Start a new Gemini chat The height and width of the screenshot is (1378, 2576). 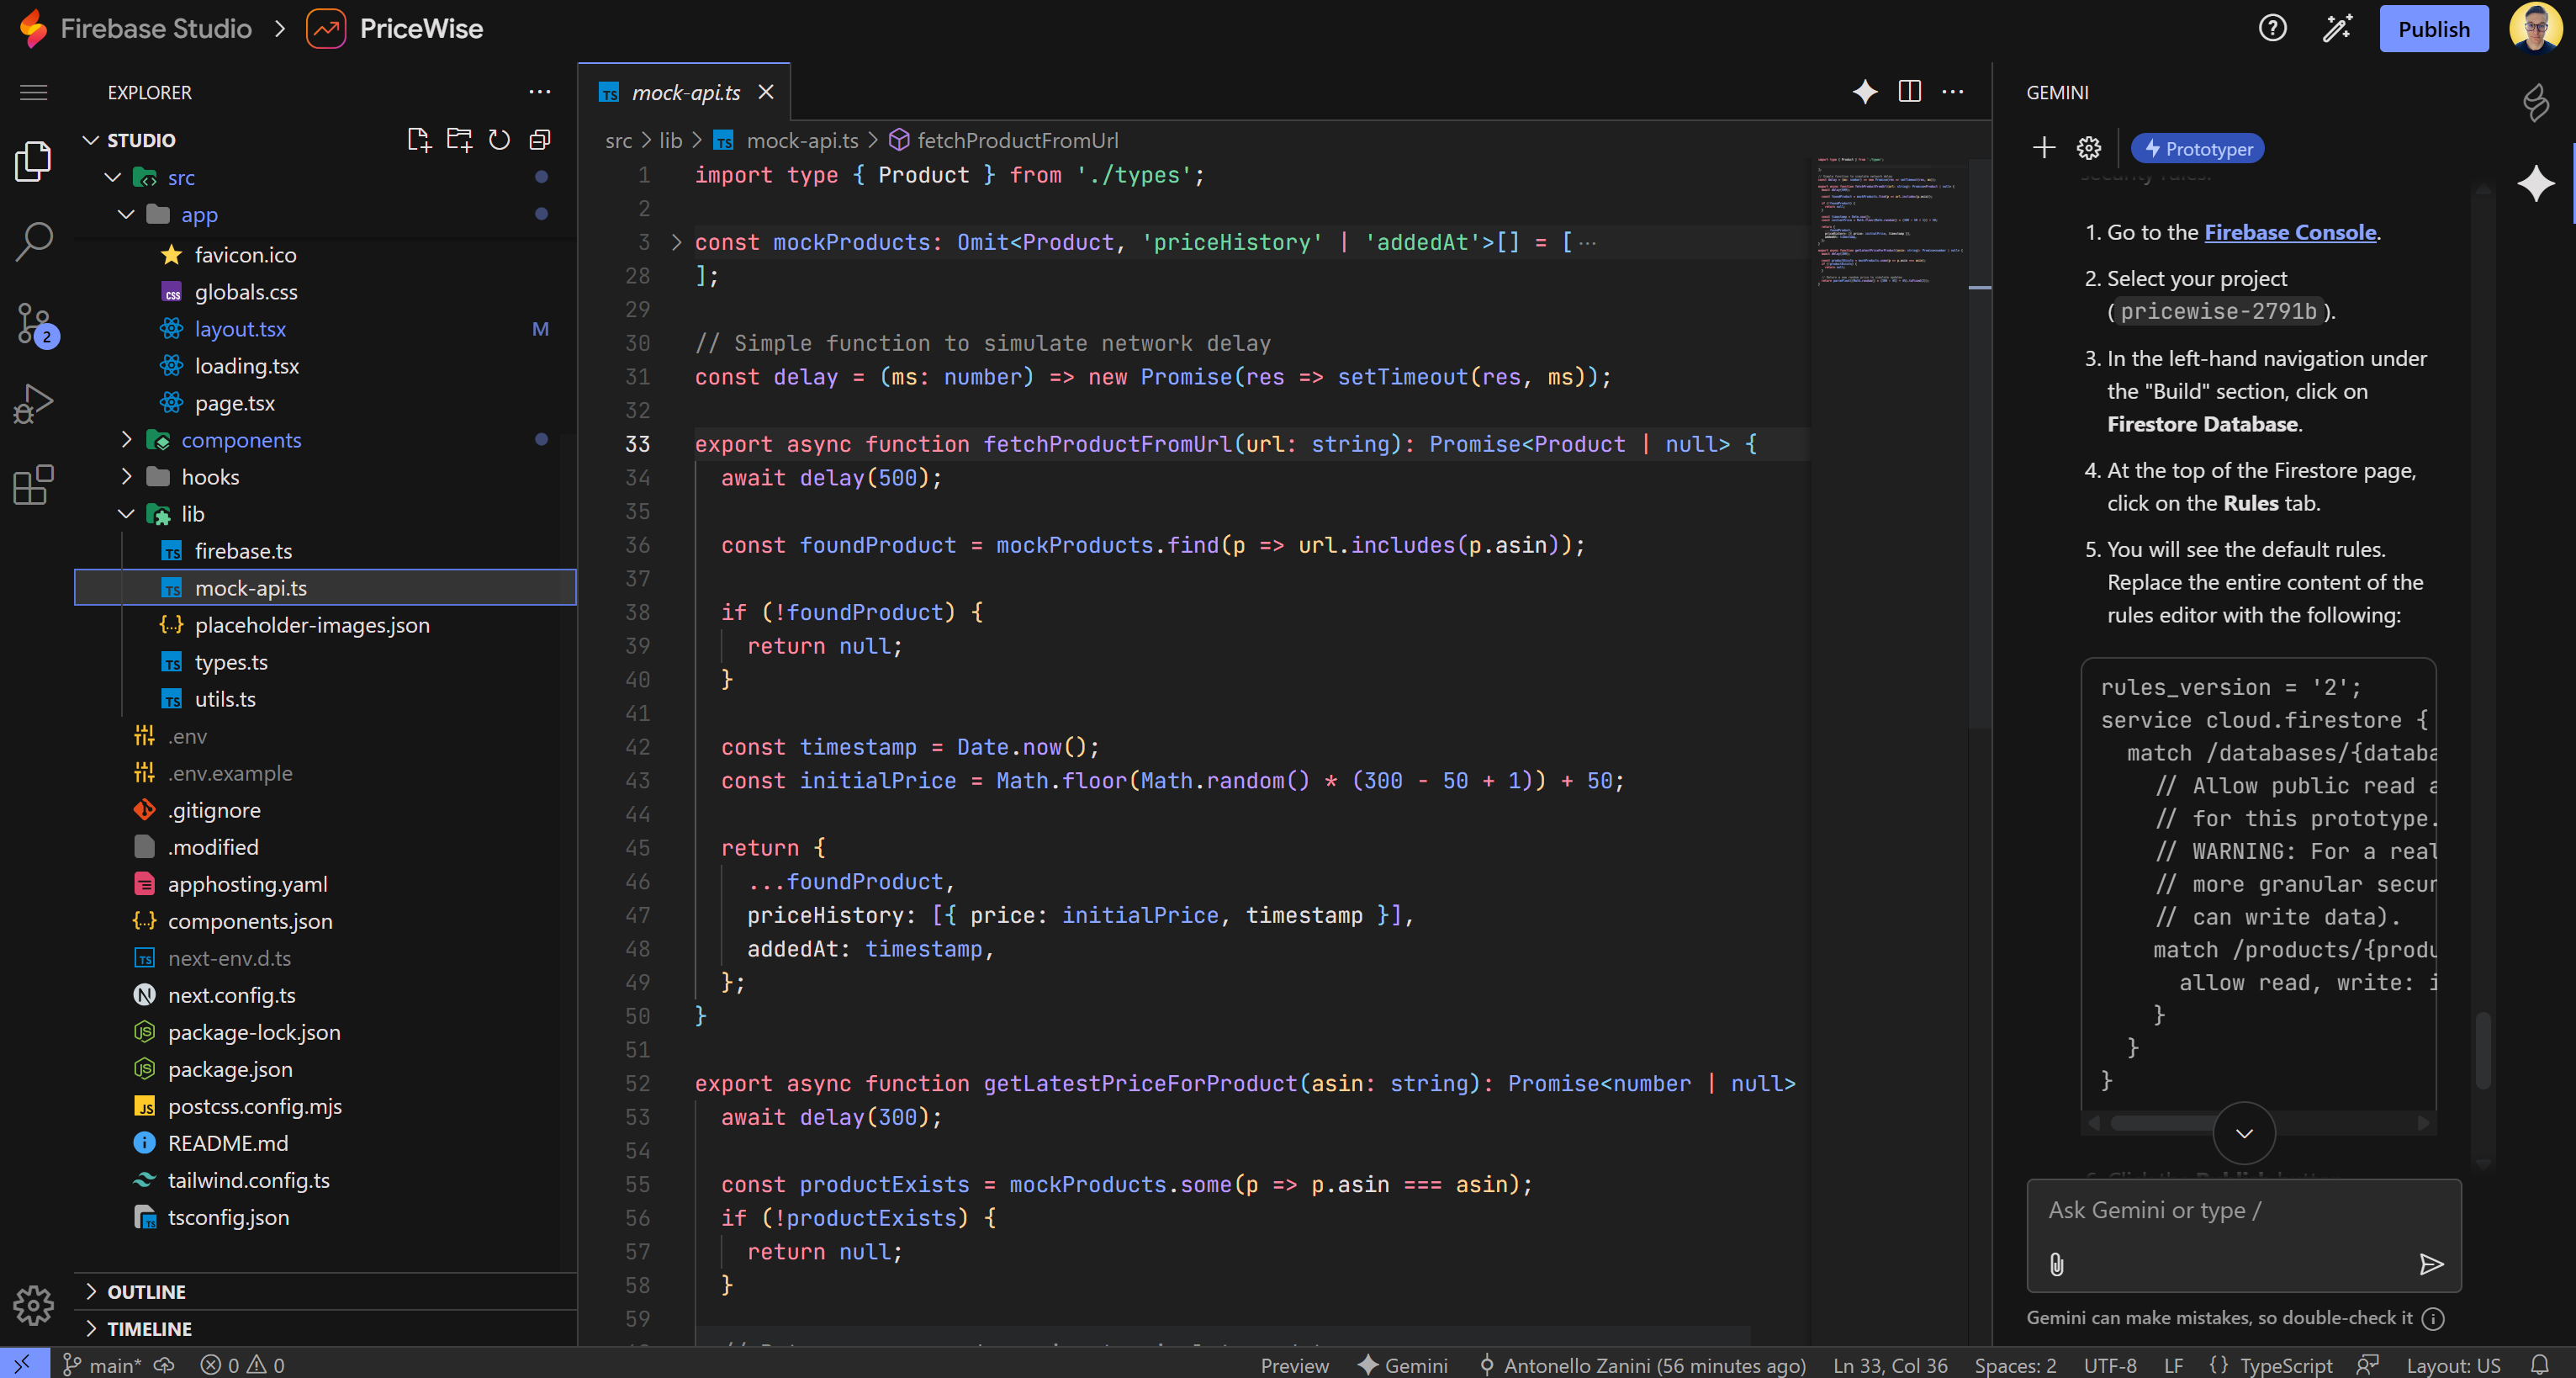pos(2045,147)
